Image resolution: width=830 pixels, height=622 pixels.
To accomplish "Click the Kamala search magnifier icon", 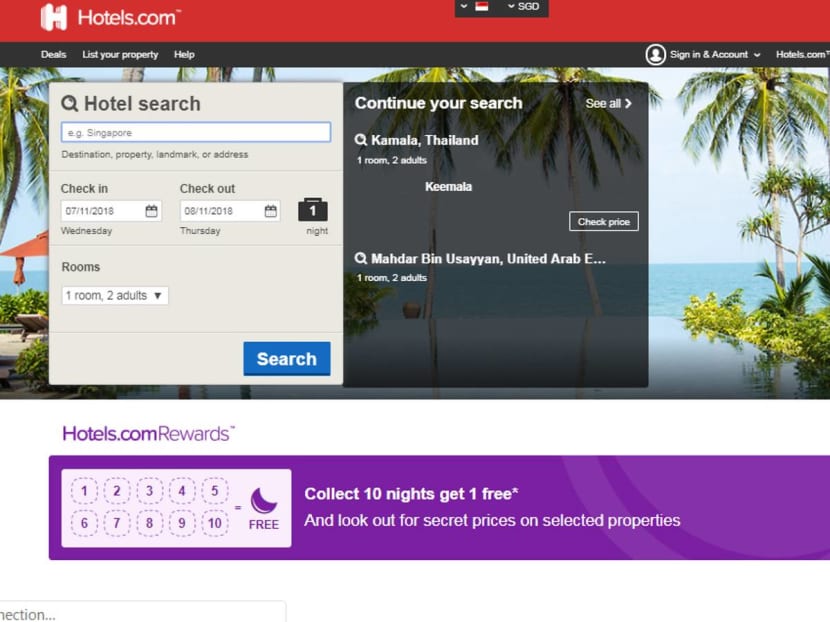I will (x=361, y=140).
